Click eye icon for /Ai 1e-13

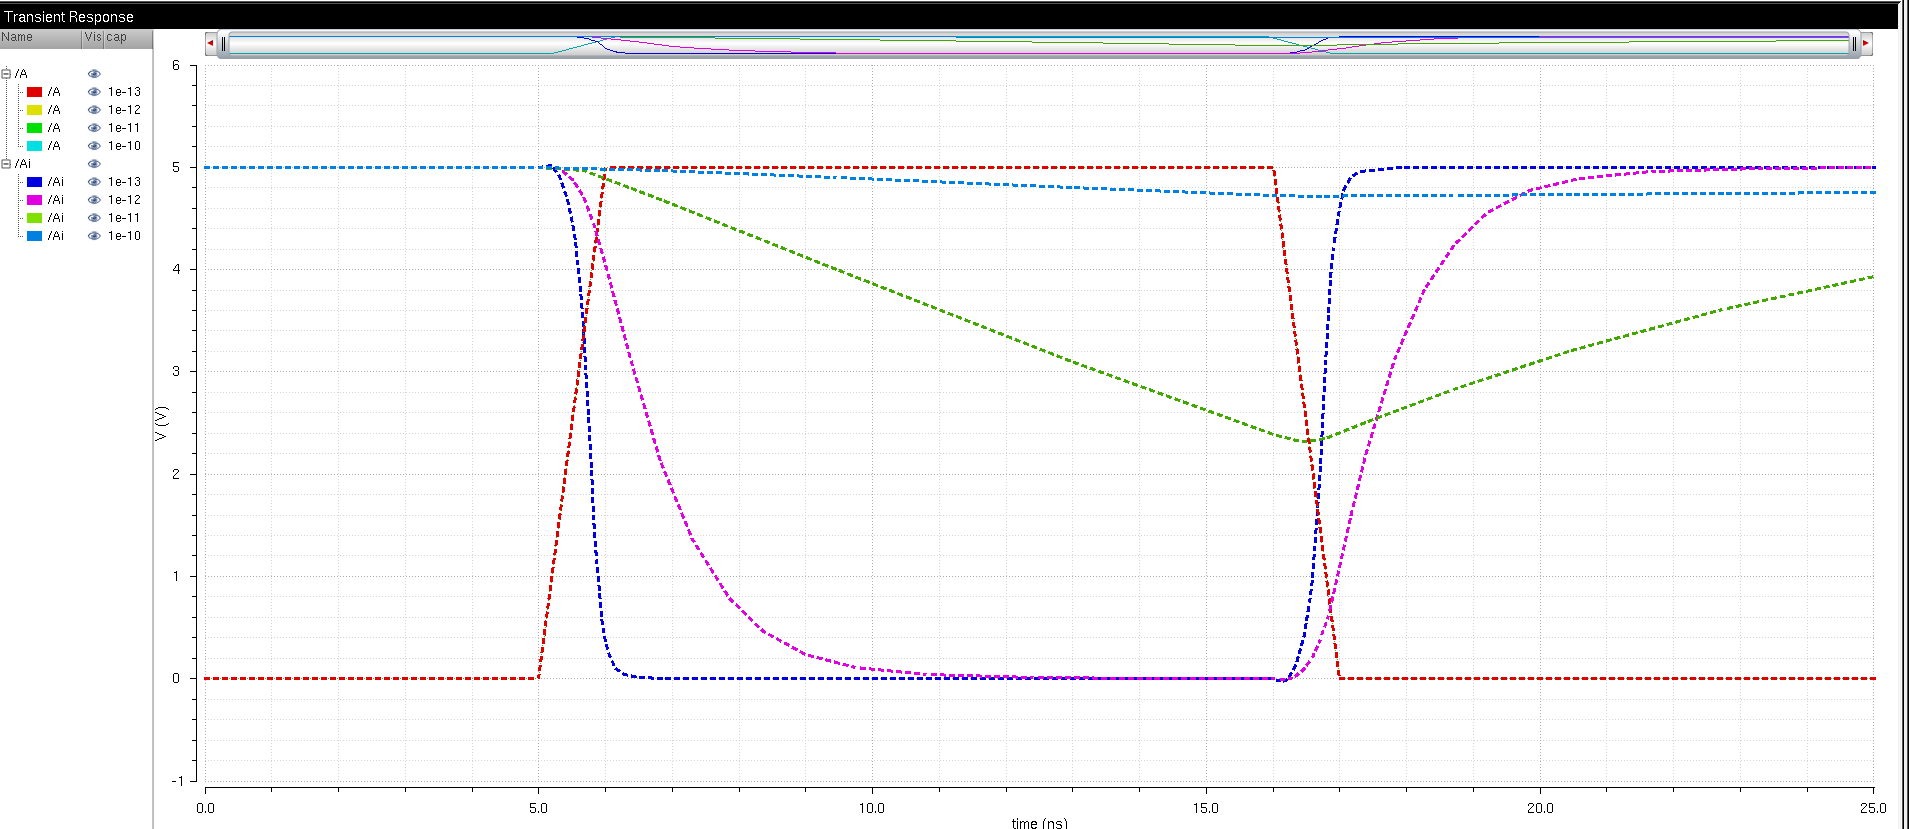[x=94, y=182]
